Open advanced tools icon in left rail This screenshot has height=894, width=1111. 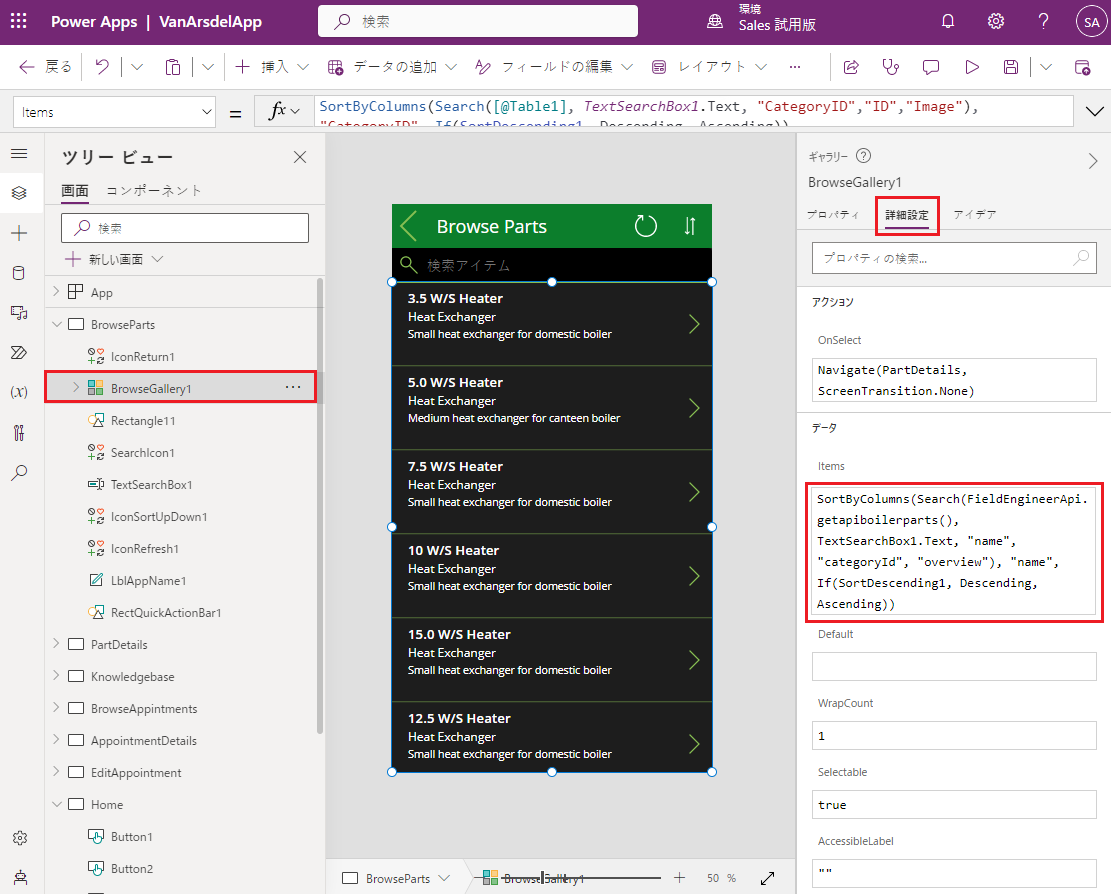tap(19, 432)
